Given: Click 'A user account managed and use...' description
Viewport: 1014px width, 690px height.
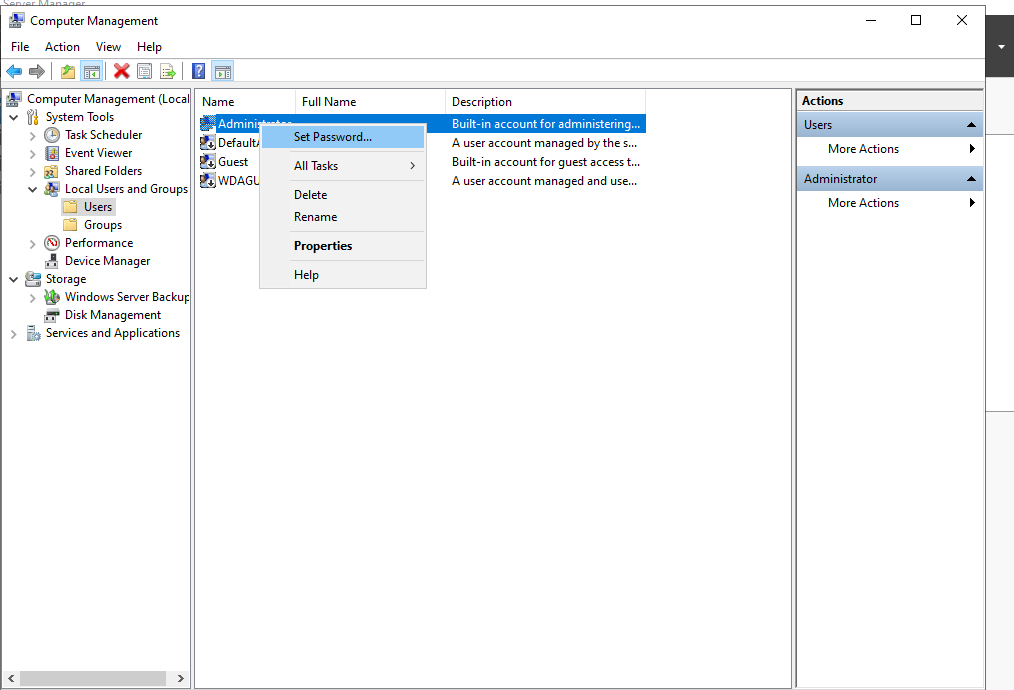Looking at the screenshot, I should click(545, 180).
